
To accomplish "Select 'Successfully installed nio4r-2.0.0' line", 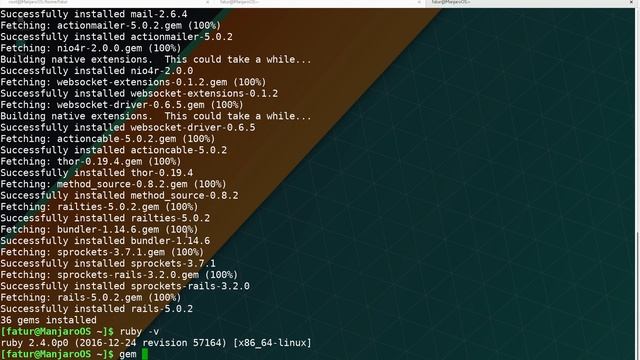I will click(x=97, y=71).
